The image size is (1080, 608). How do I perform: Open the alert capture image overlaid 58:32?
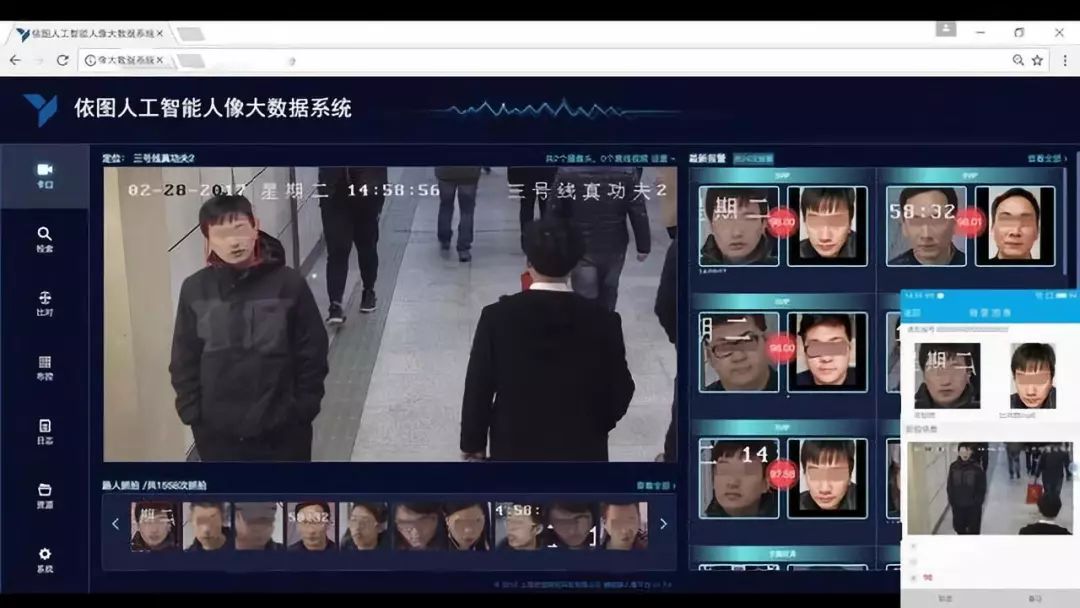[926, 225]
